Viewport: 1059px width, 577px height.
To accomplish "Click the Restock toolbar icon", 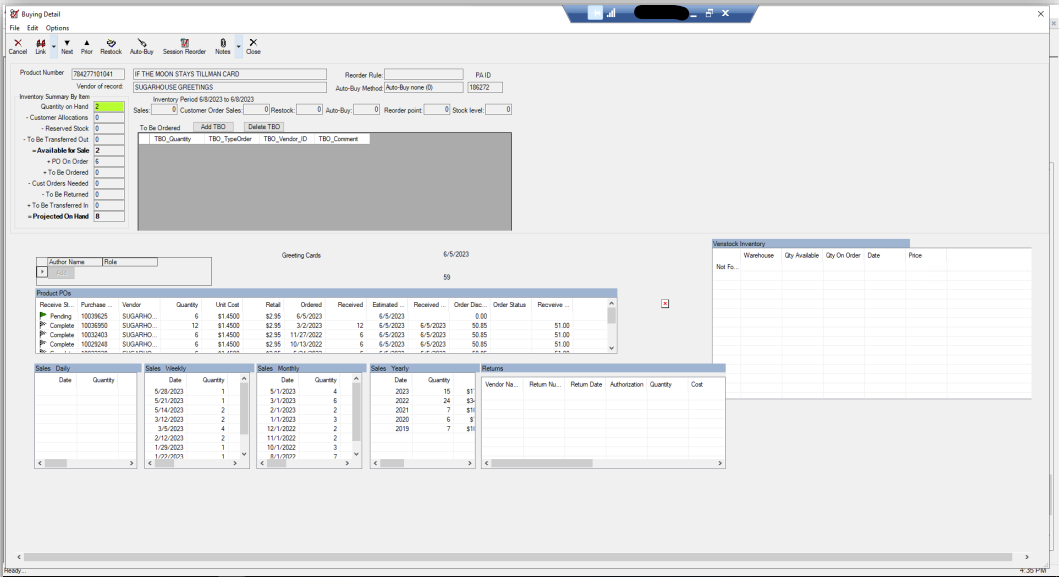I will point(111,43).
